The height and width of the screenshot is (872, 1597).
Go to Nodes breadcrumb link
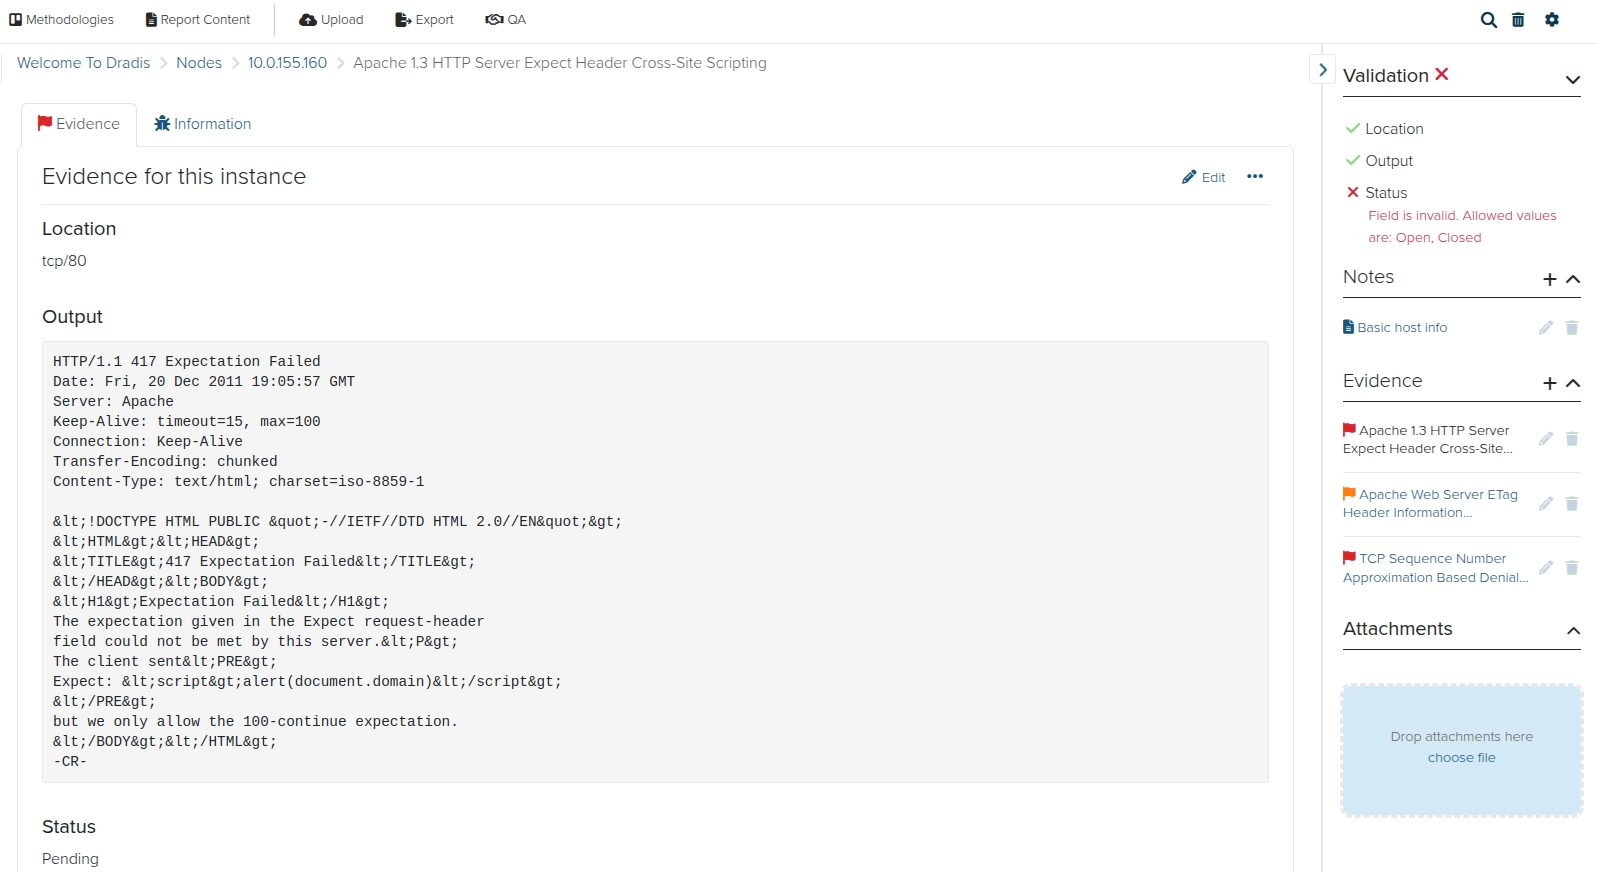point(199,63)
